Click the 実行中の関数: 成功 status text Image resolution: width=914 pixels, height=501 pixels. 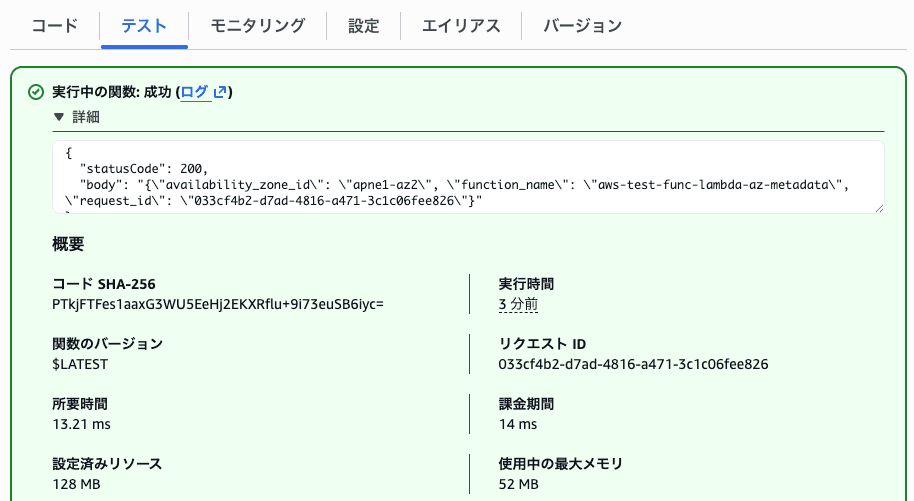click(111, 92)
